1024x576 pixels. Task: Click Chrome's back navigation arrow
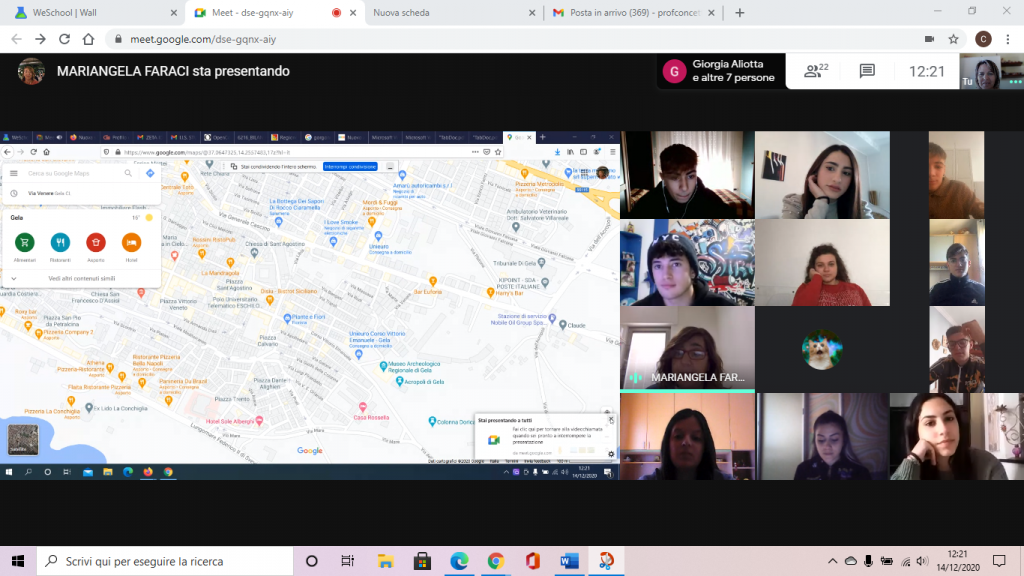16,39
